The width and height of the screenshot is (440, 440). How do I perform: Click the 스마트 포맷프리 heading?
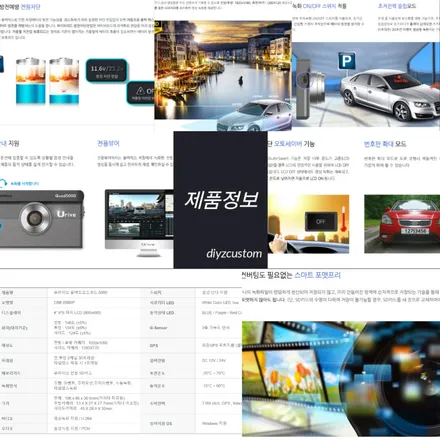[317, 275]
